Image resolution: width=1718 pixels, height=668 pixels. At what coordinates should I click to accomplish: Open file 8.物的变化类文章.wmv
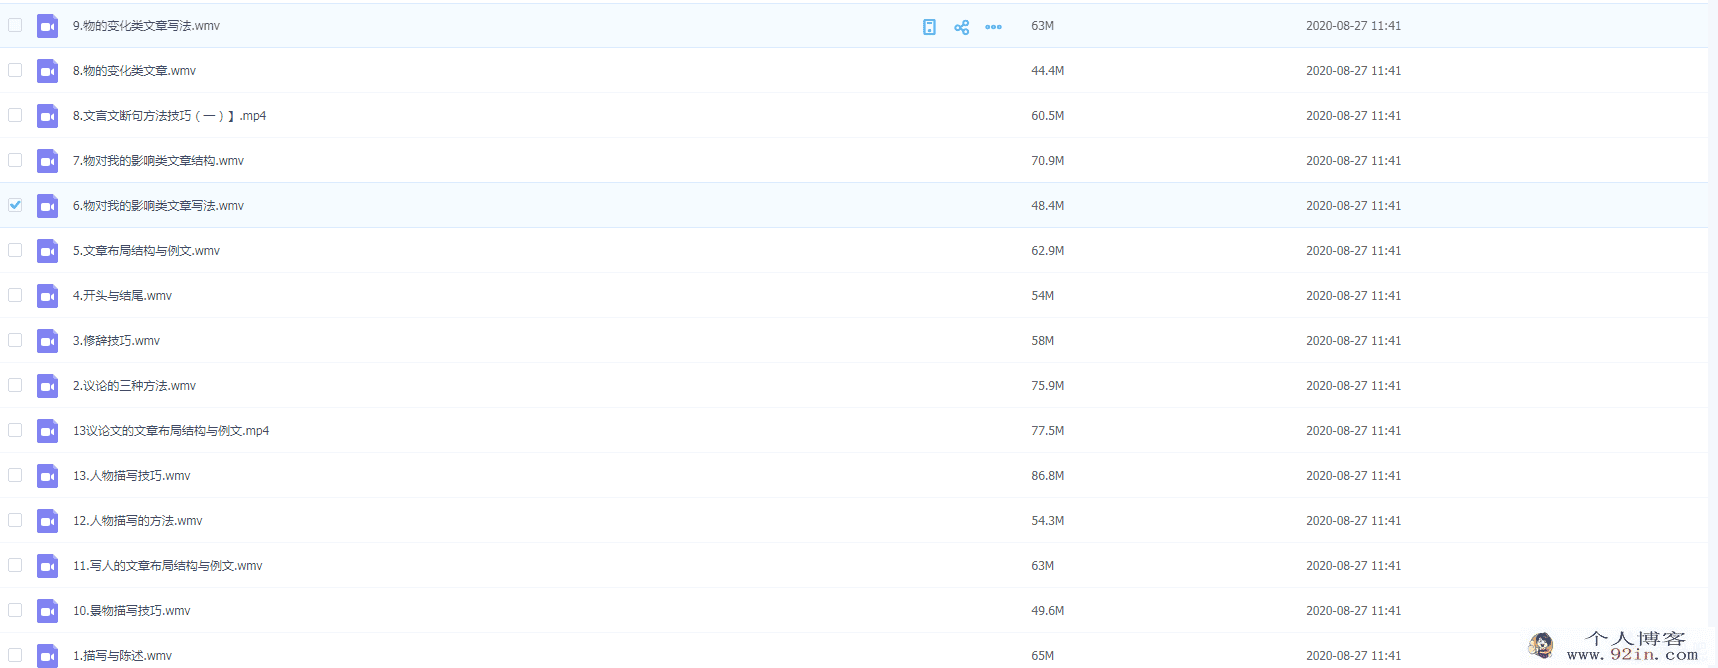(x=134, y=71)
